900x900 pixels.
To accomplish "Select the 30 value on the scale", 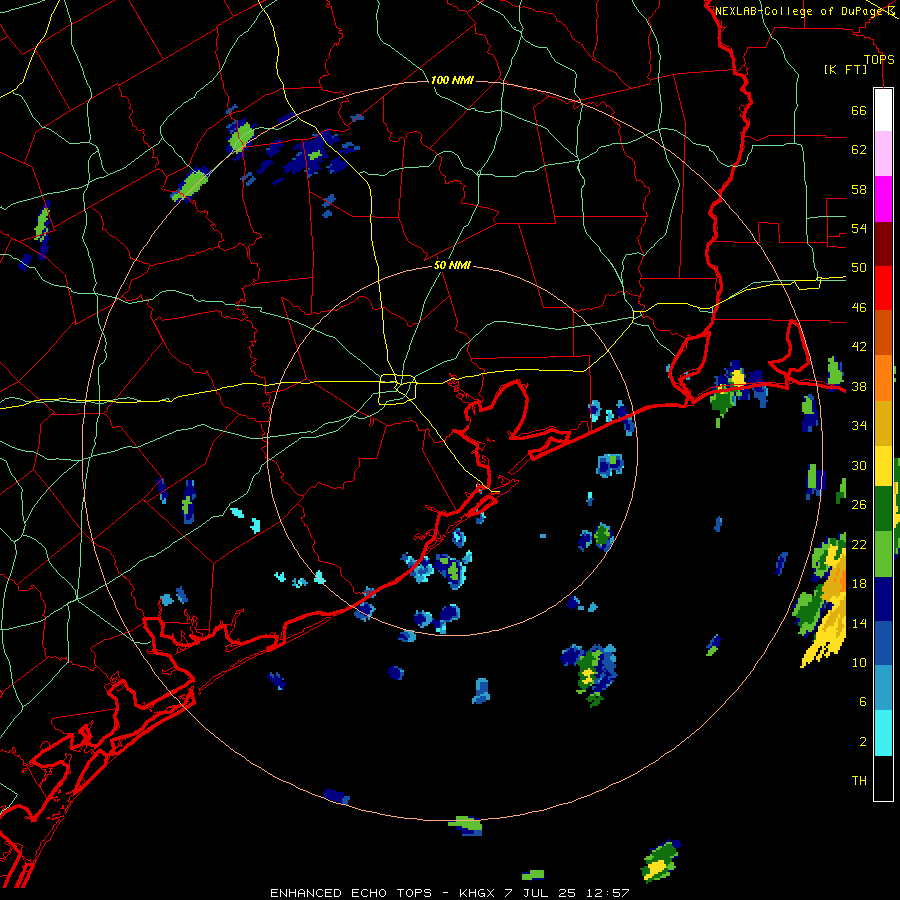I will pyautogui.click(x=859, y=465).
